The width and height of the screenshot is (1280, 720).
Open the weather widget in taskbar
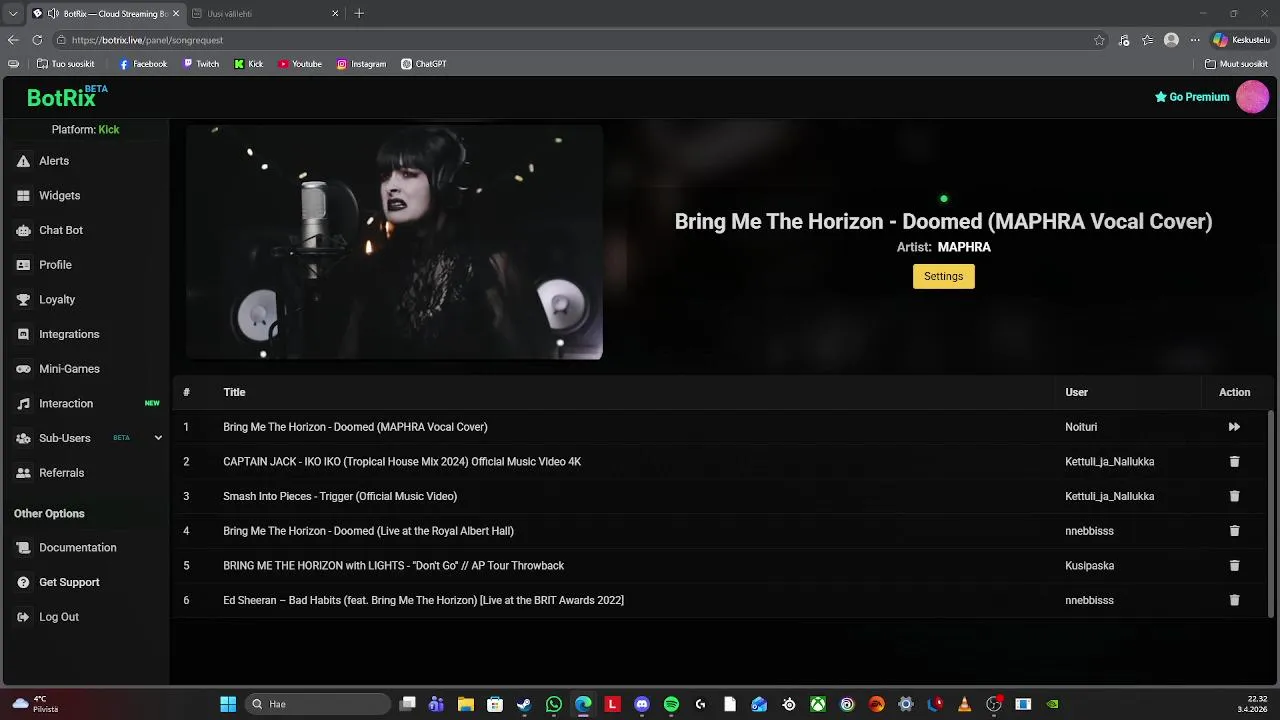[34, 704]
